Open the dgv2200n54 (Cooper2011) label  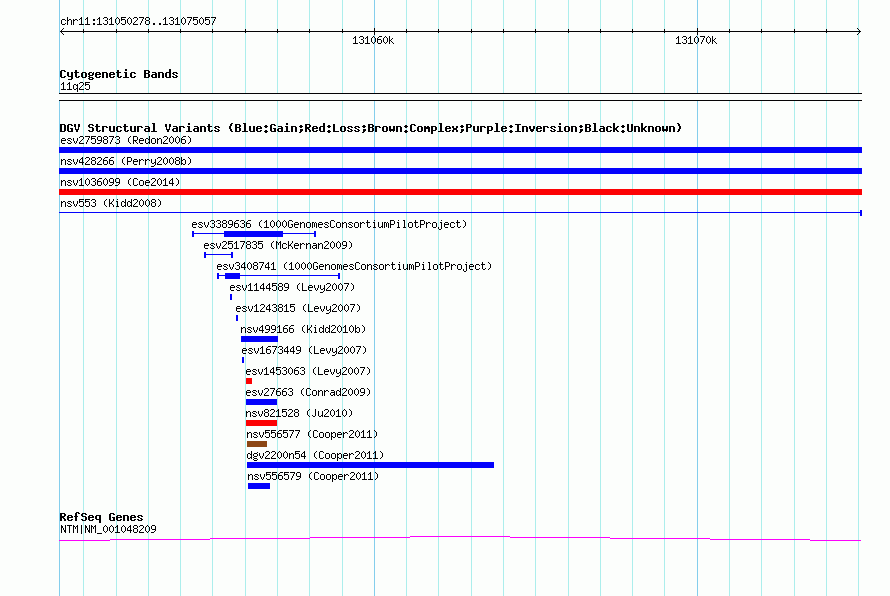pyautogui.click(x=315, y=455)
